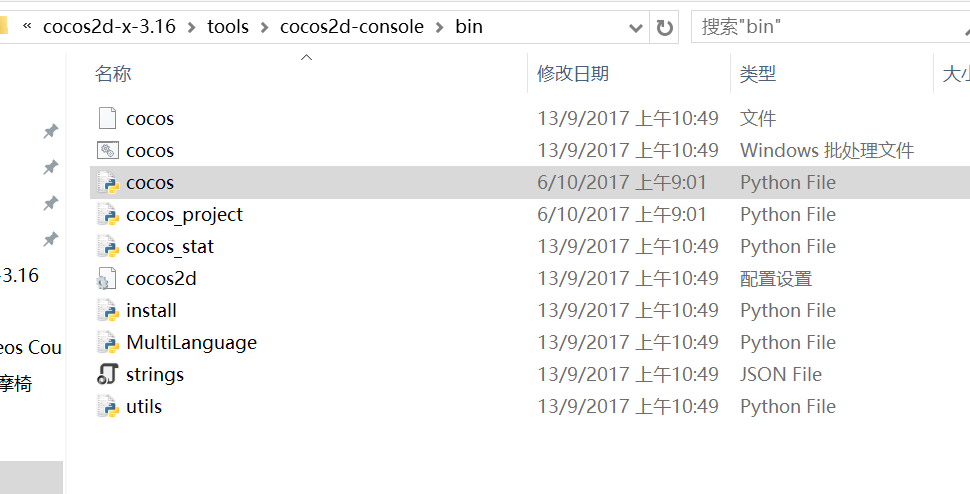Viewport: 970px width, 494px height.
Task: Click the MultiLanguage Python file icon
Action: (107, 343)
